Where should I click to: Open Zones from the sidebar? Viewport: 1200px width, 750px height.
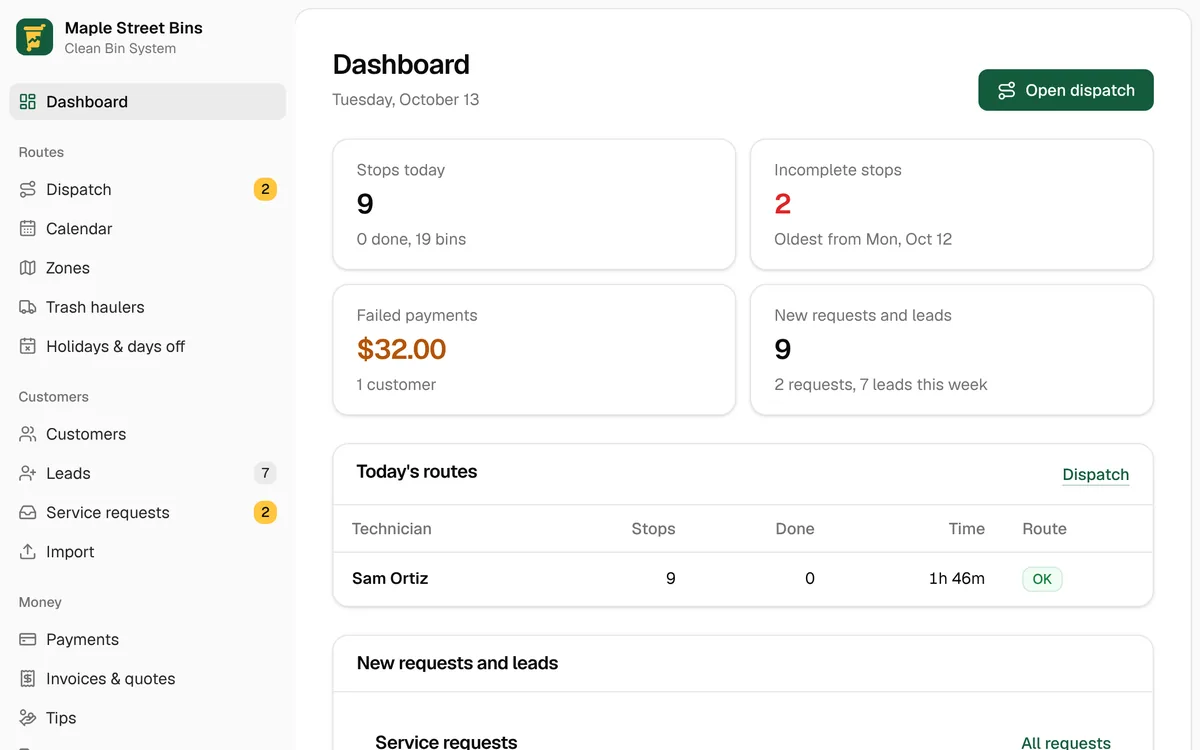(x=148, y=268)
